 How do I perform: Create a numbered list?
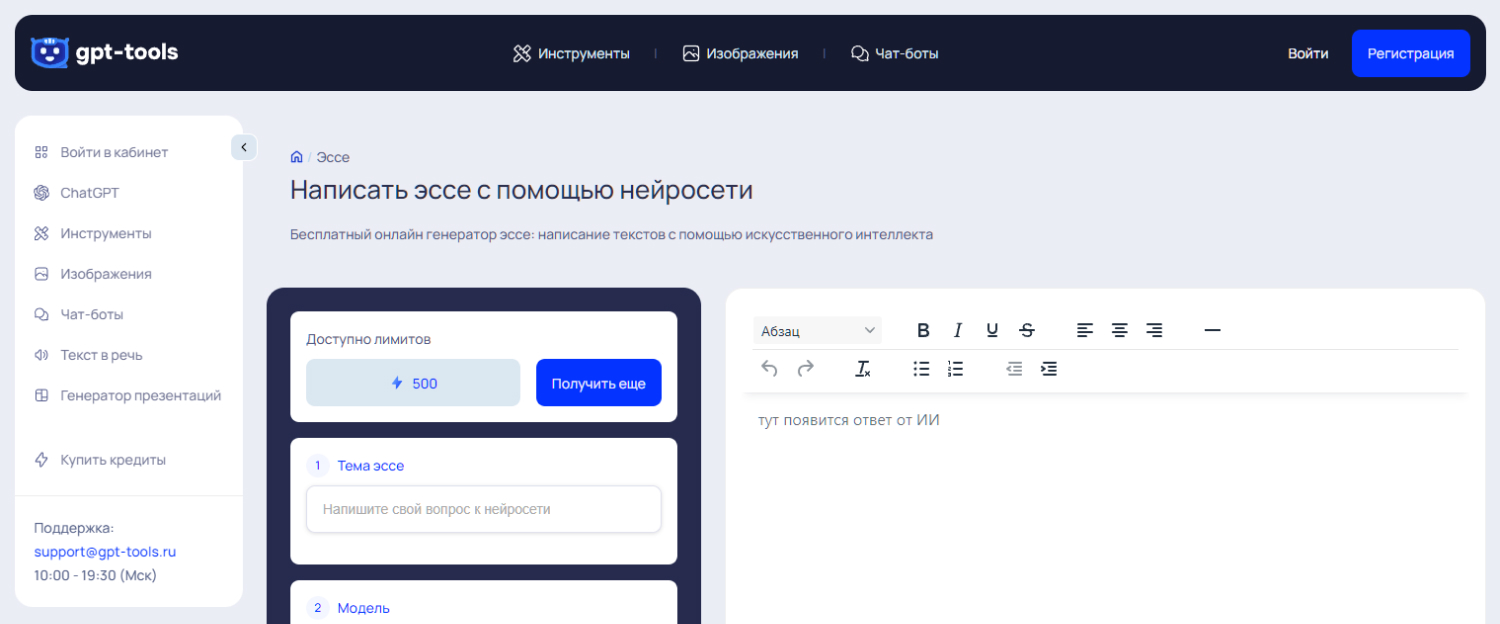(x=955, y=368)
